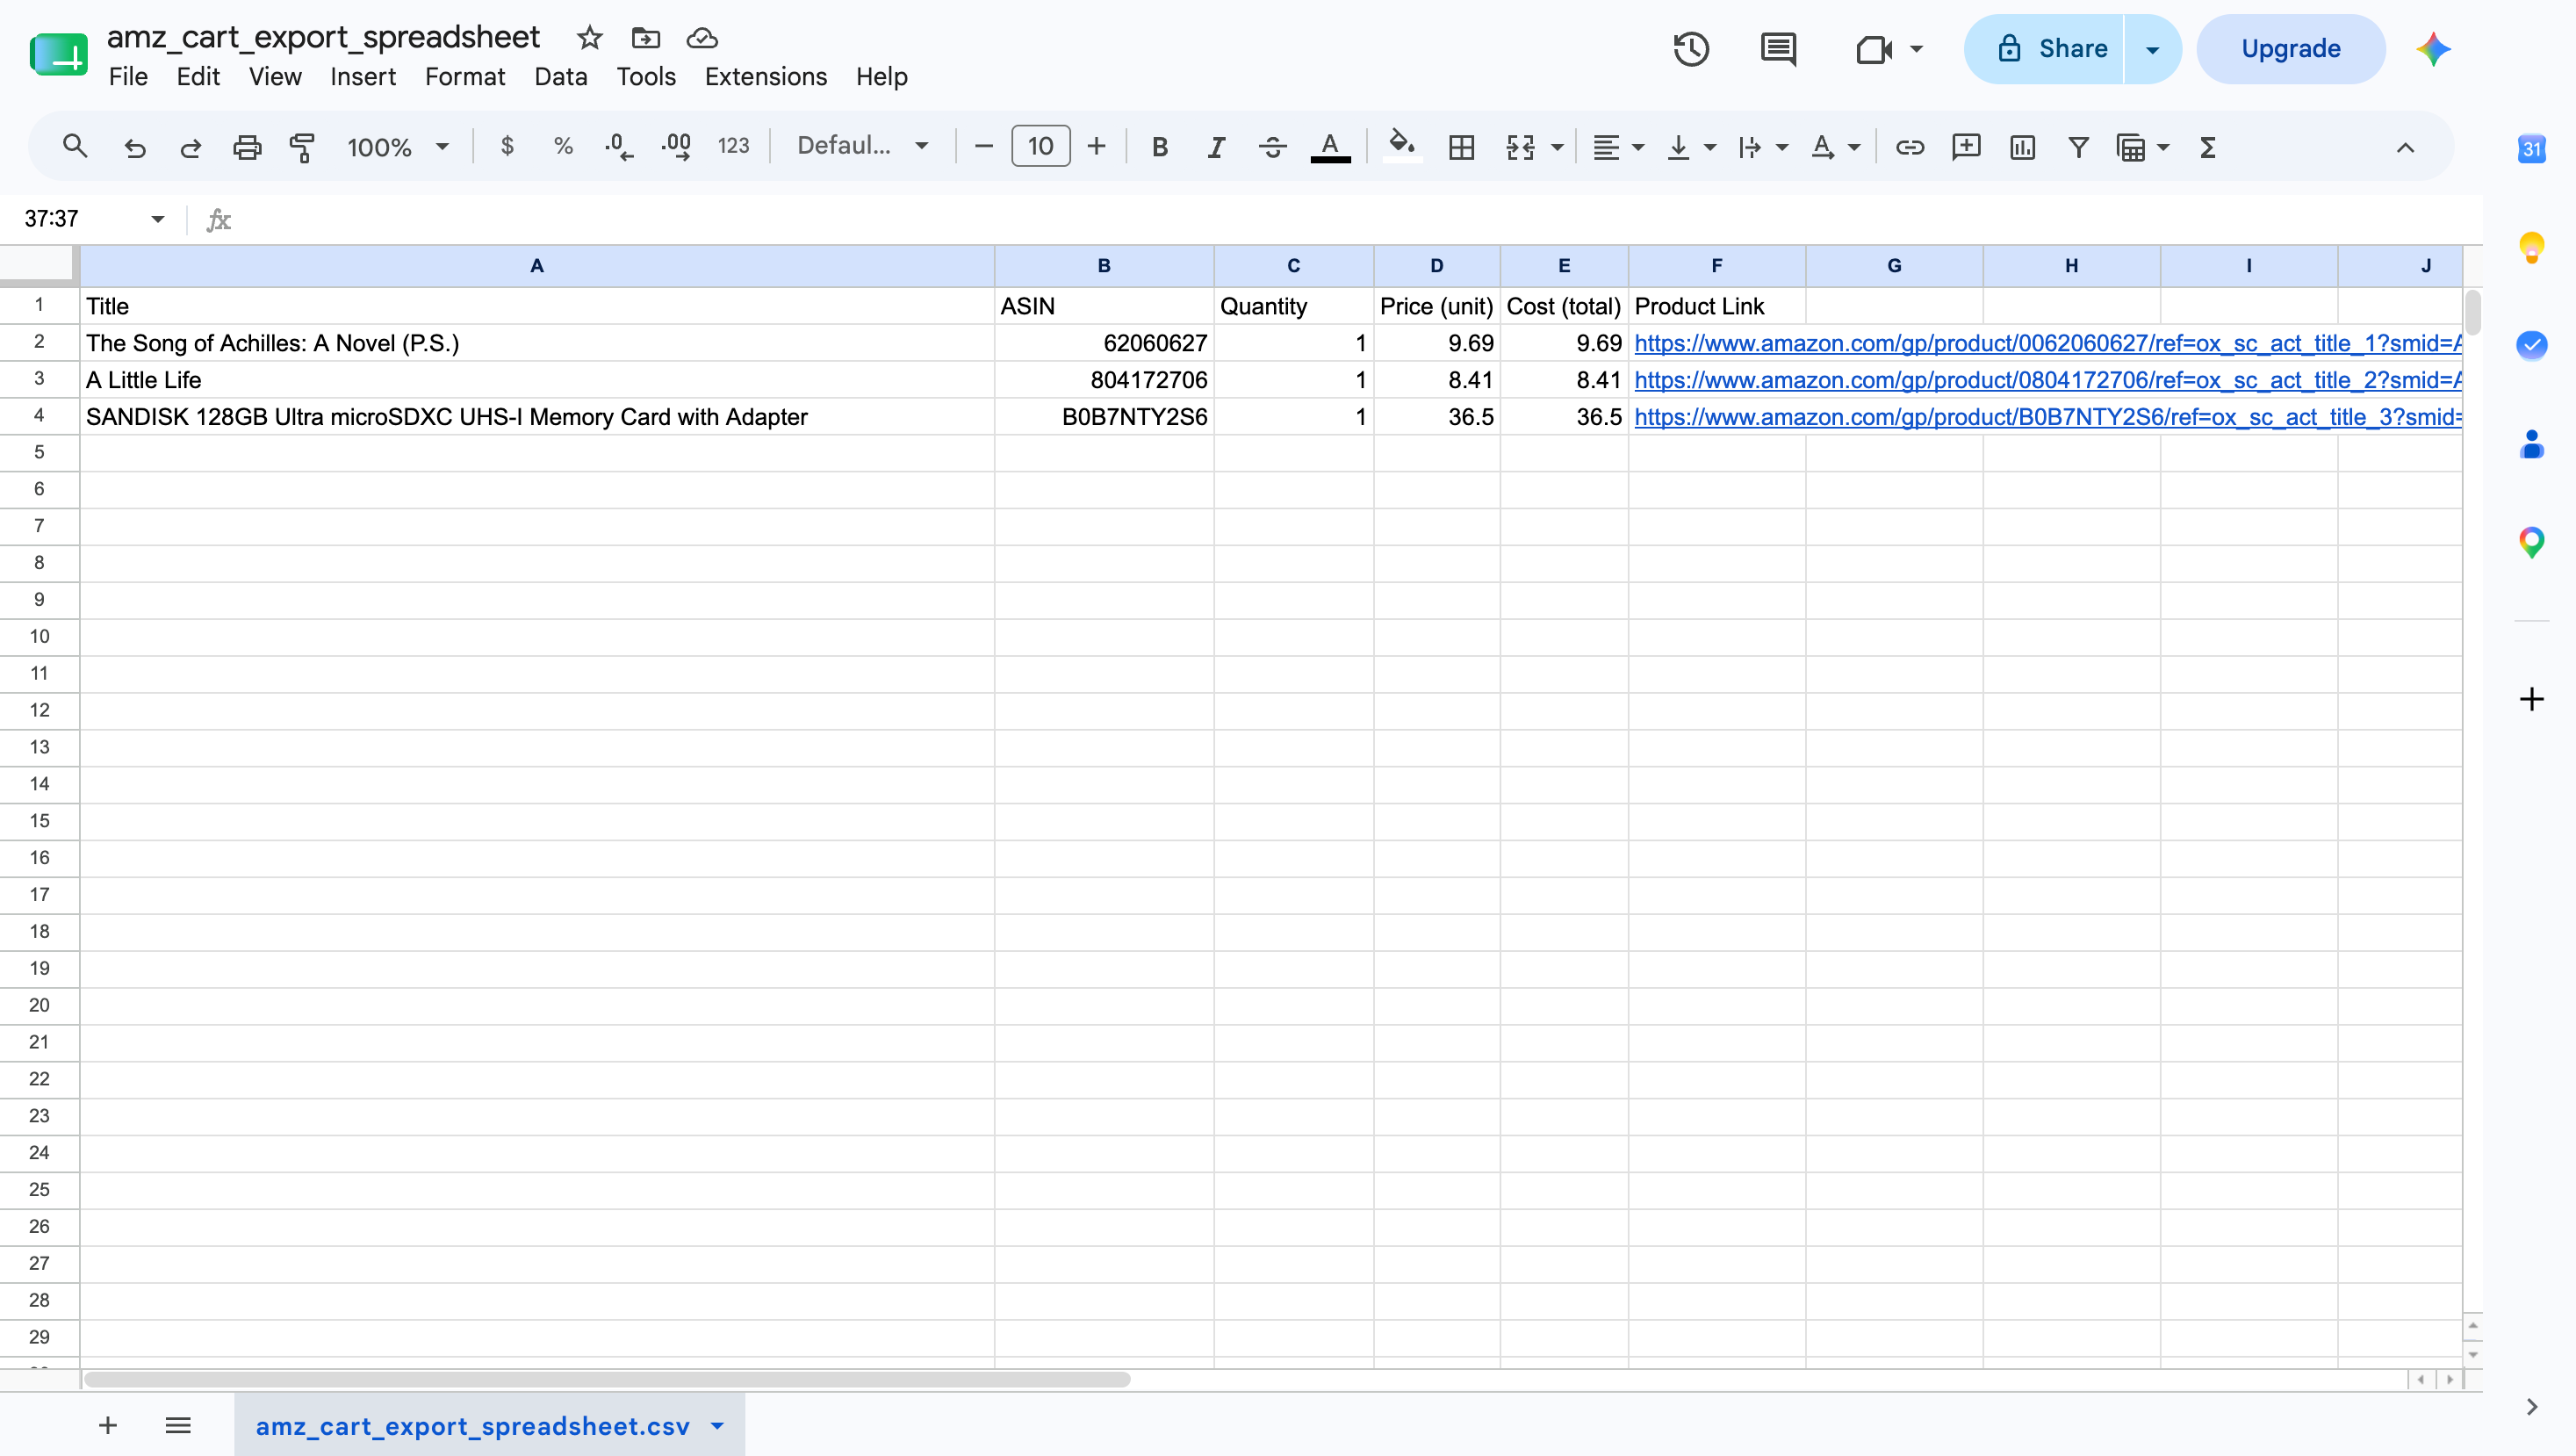Screen dimensions: 2576x1456
Task: Format as currency with dollar icon
Action: coord(507,147)
